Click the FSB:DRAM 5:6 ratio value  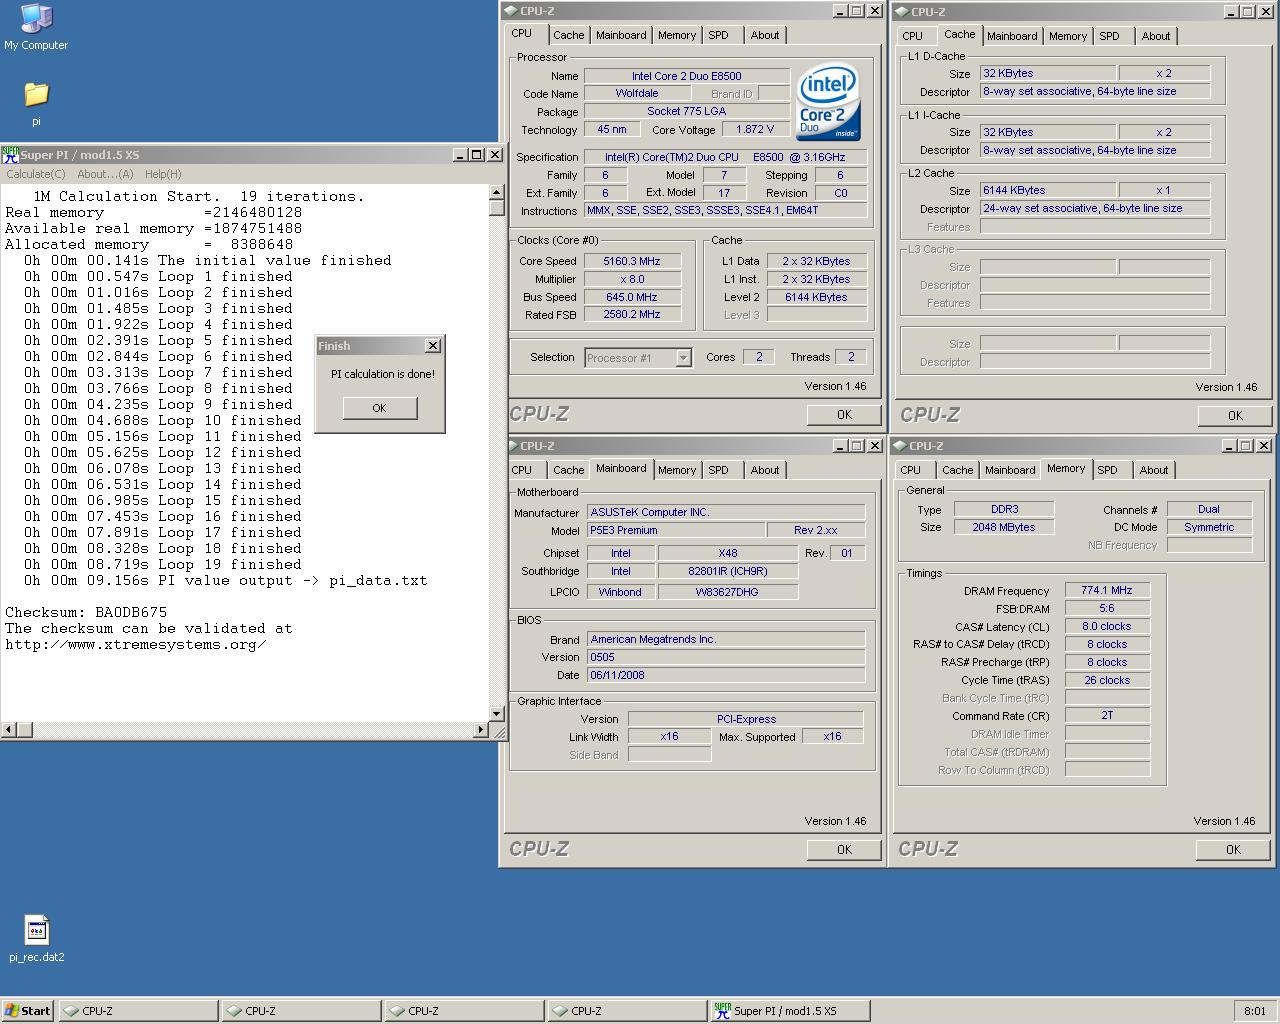click(x=1107, y=609)
